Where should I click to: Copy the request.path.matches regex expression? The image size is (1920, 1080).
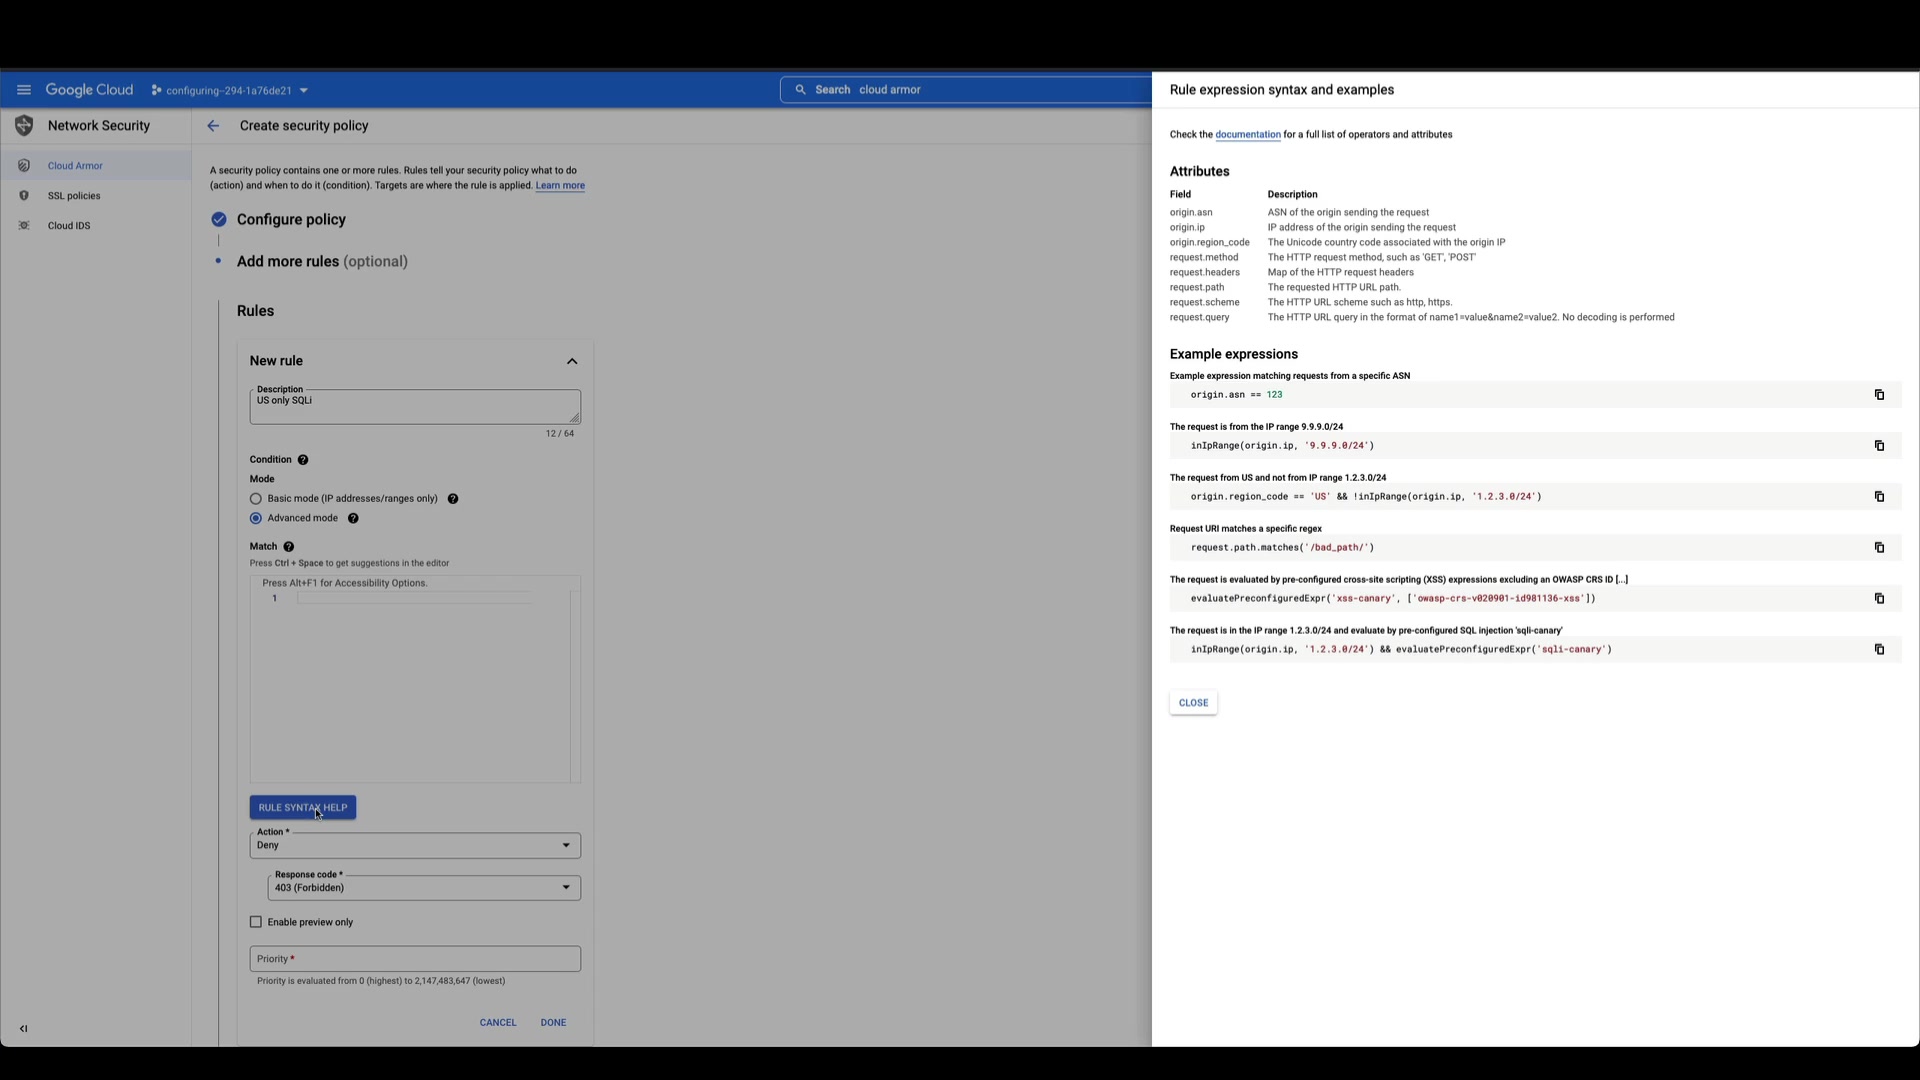pos(1879,548)
